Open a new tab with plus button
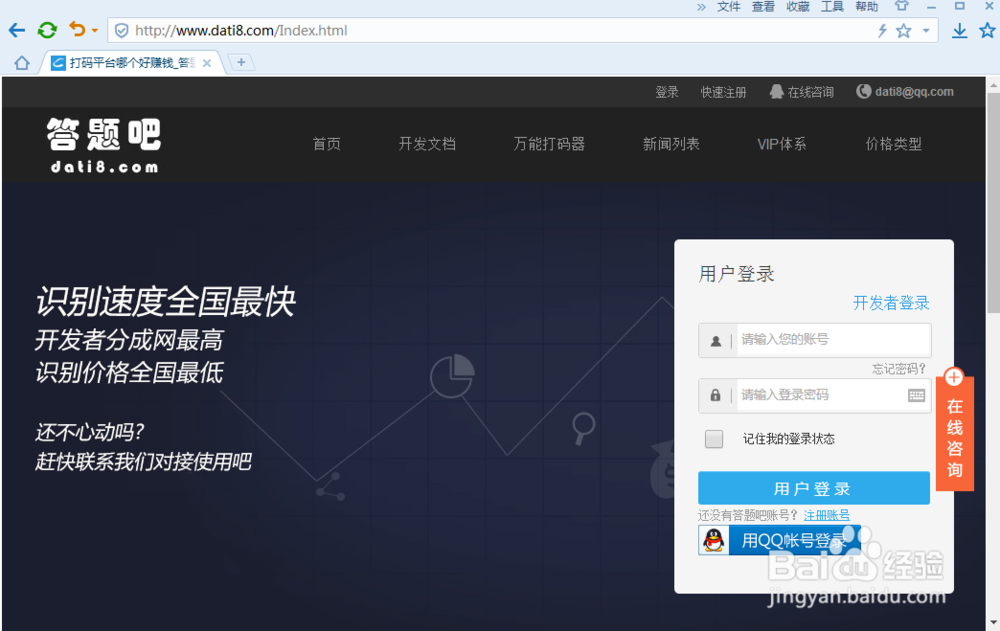Image resolution: width=1000 pixels, height=631 pixels. 241,62
